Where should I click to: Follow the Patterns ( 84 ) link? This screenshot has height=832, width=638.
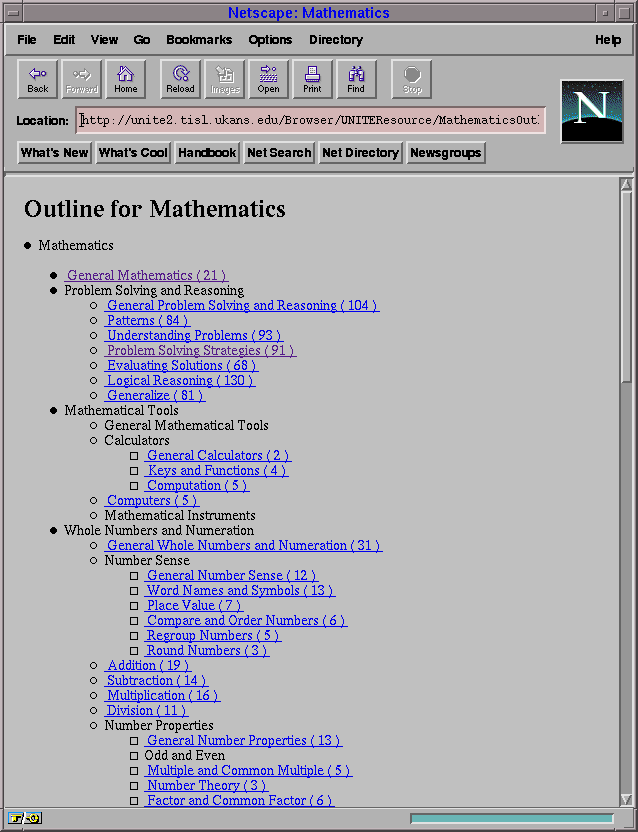147,320
